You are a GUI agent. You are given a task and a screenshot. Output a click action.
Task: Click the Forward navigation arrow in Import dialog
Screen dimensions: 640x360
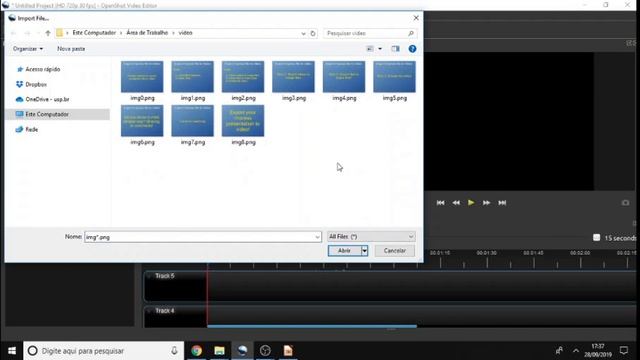27,33
